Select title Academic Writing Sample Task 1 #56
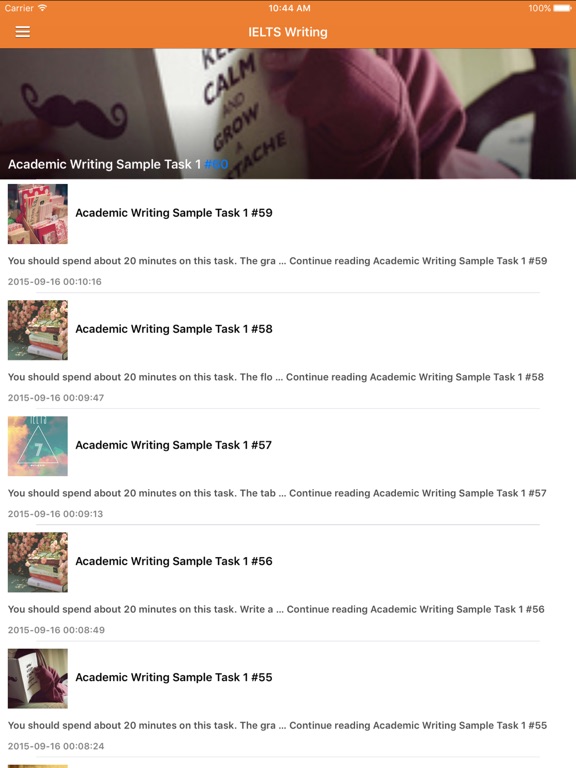Image resolution: width=576 pixels, height=768 pixels. point(174,561)
